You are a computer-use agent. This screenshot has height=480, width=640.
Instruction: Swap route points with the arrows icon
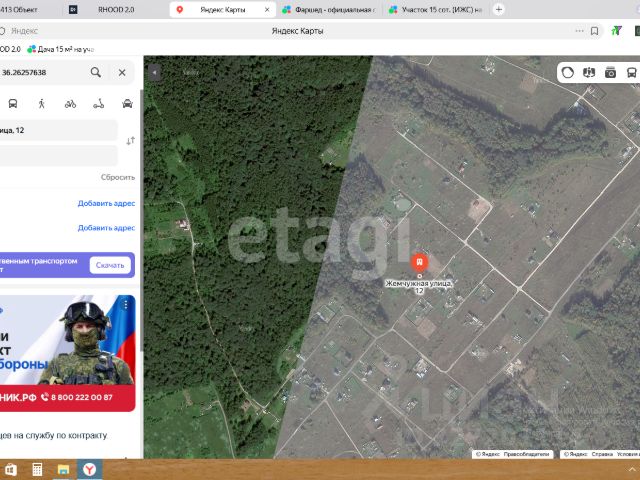tap(130, 141)
